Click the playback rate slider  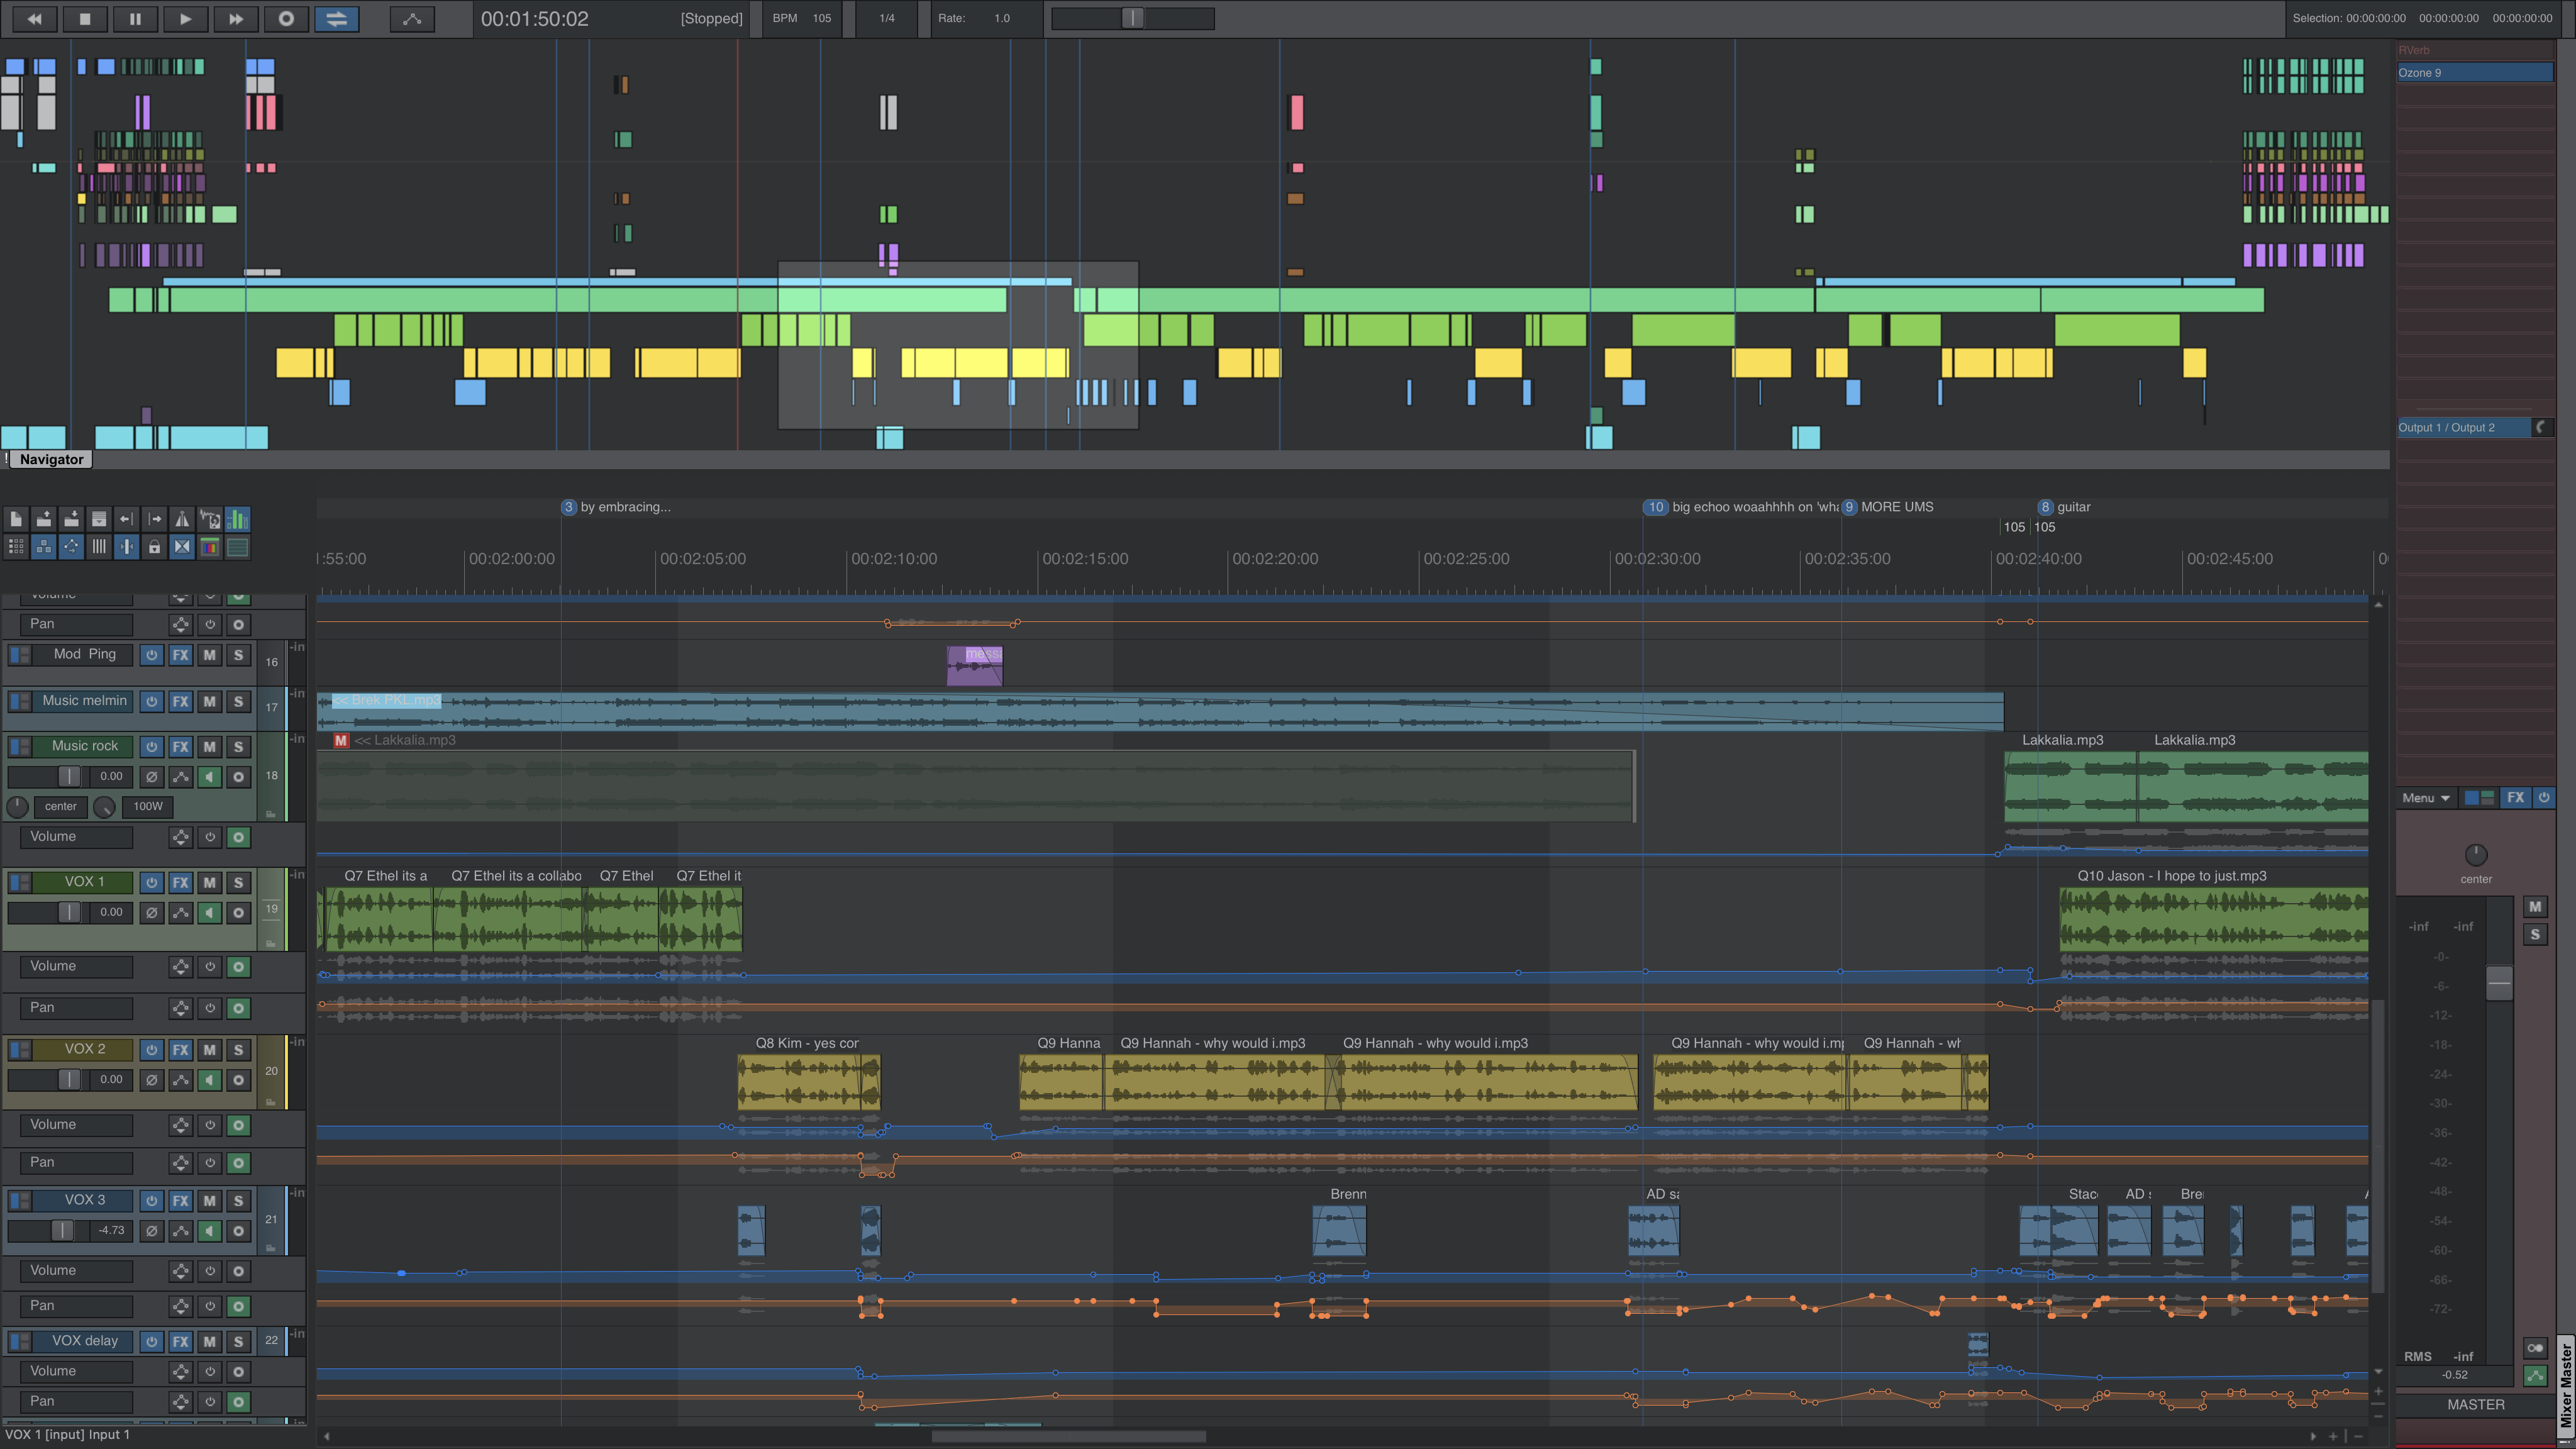1132,18
